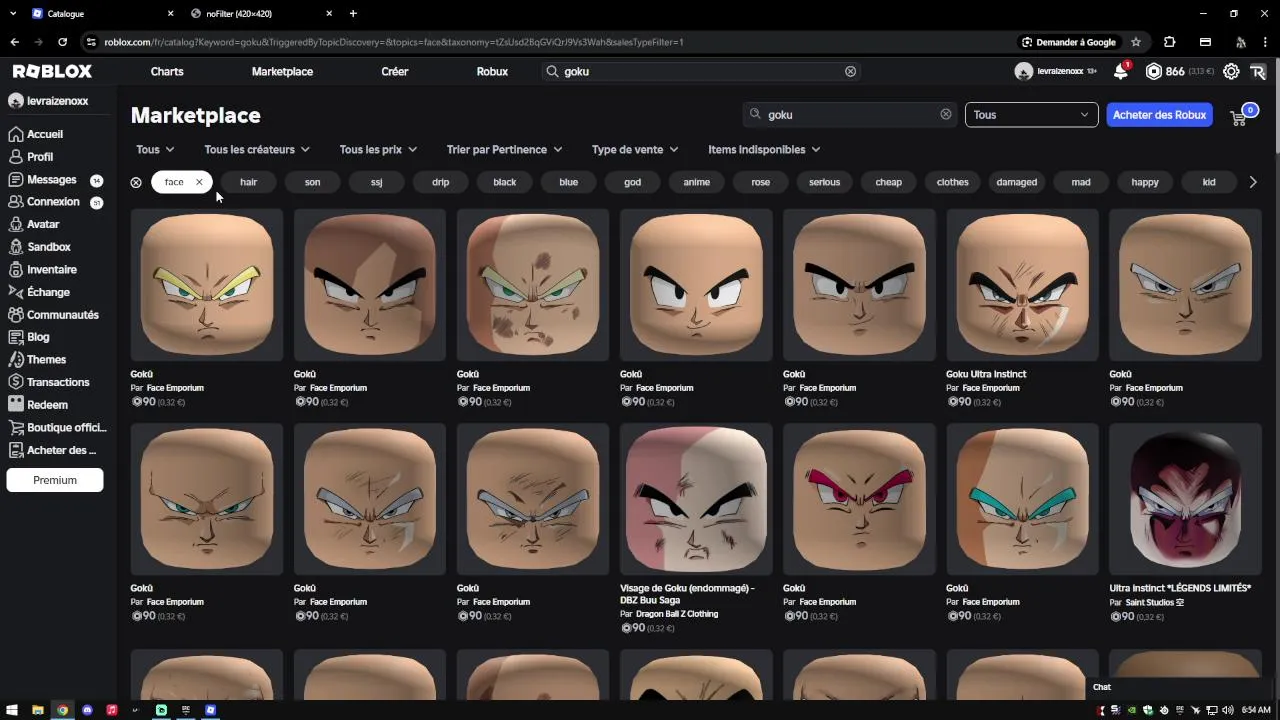Open the Saint Studios creator link
This screenshot has height=720, width=1280.
coord(1154,602)
